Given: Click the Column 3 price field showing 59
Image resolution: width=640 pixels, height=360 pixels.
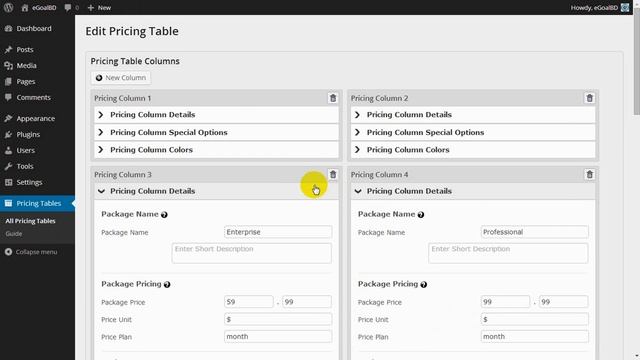Looking at the screenshot, I should coord(249,302).
